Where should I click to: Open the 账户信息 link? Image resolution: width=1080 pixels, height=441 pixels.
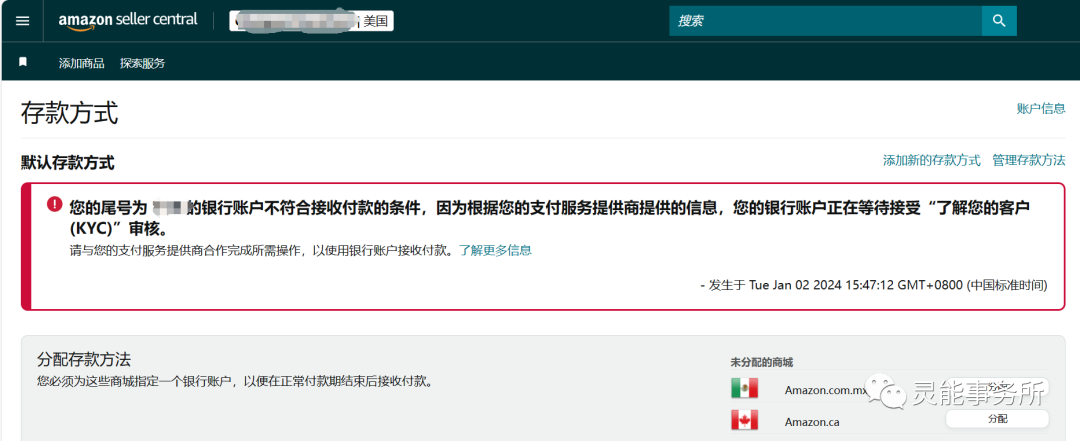coord(1041,108)
